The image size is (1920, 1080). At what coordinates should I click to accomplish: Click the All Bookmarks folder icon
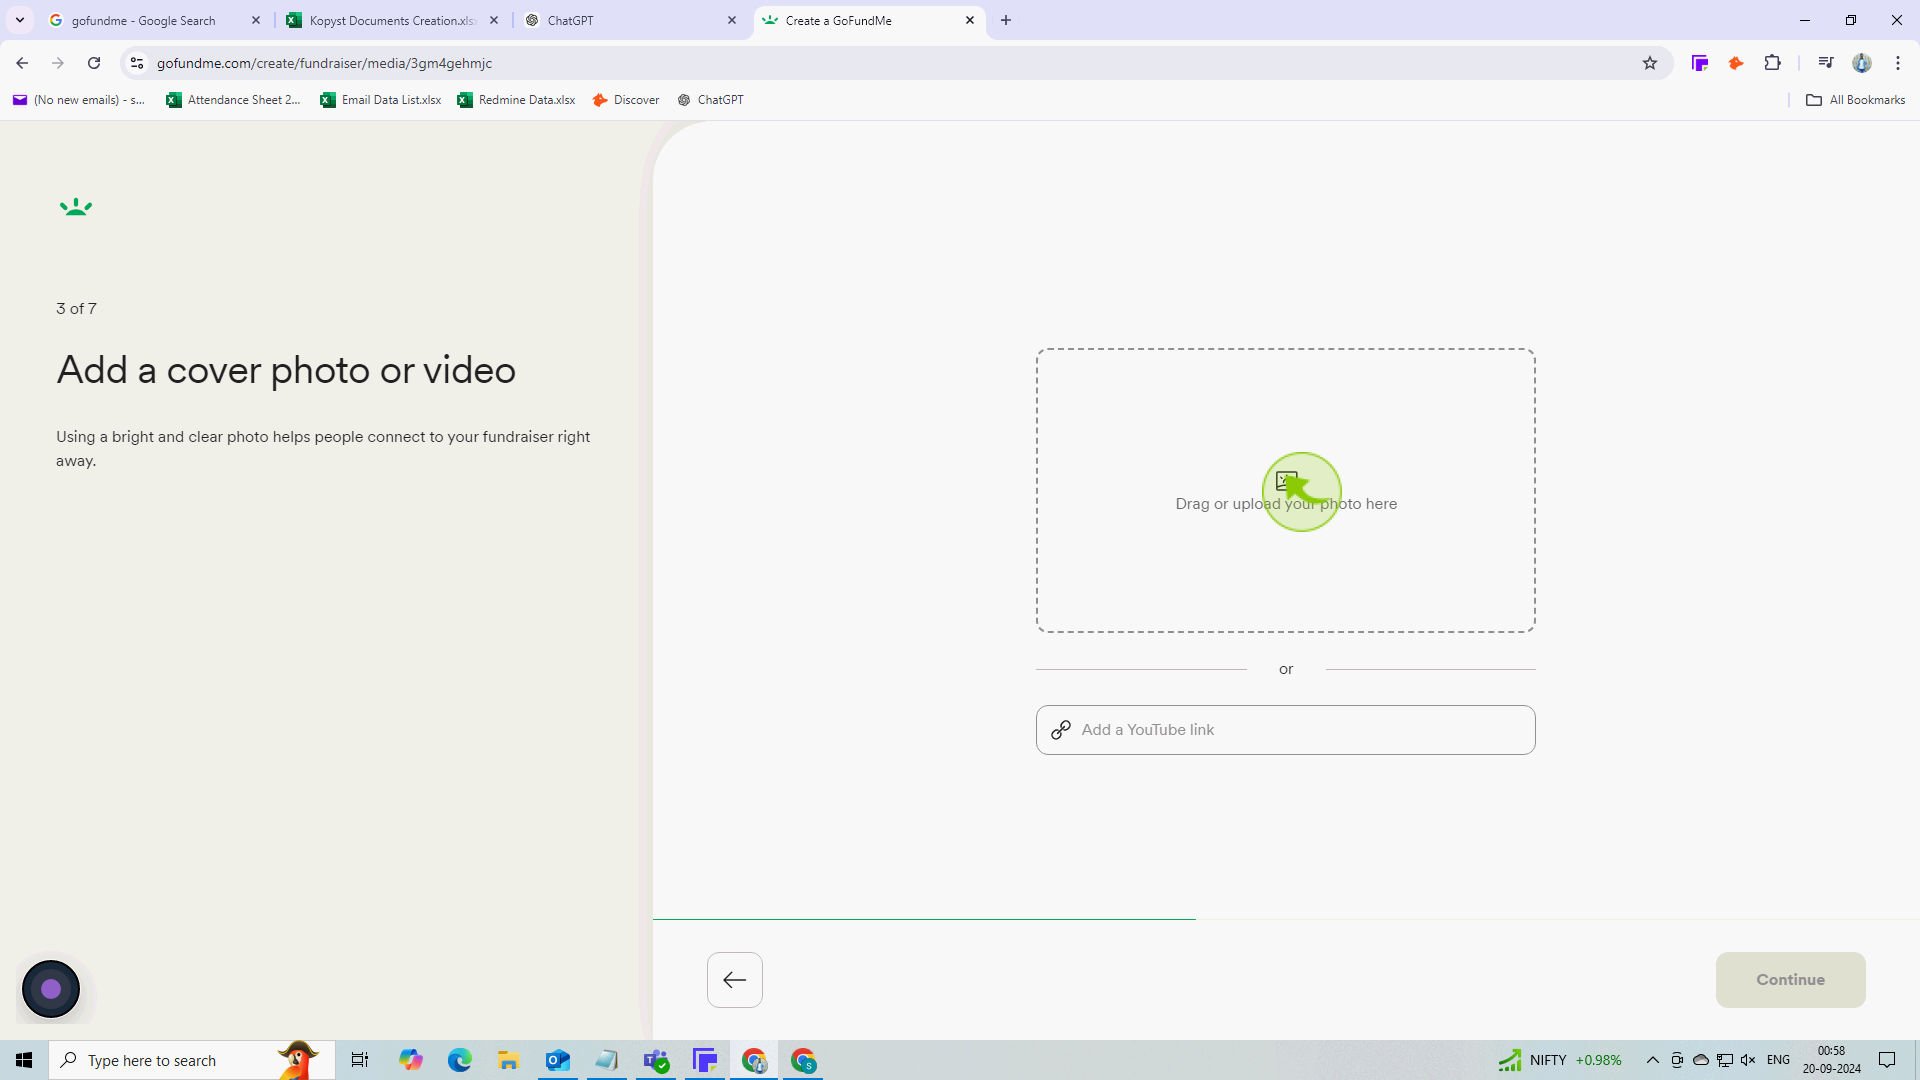[1815, 99]
